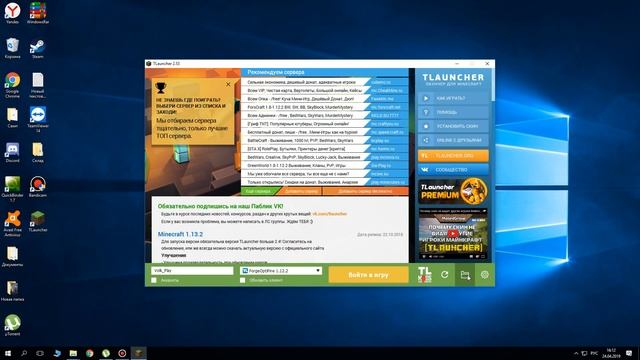Click the orange 'Добавить сервер' button
This screenshot has height=360, width=640.
(302, 191)
